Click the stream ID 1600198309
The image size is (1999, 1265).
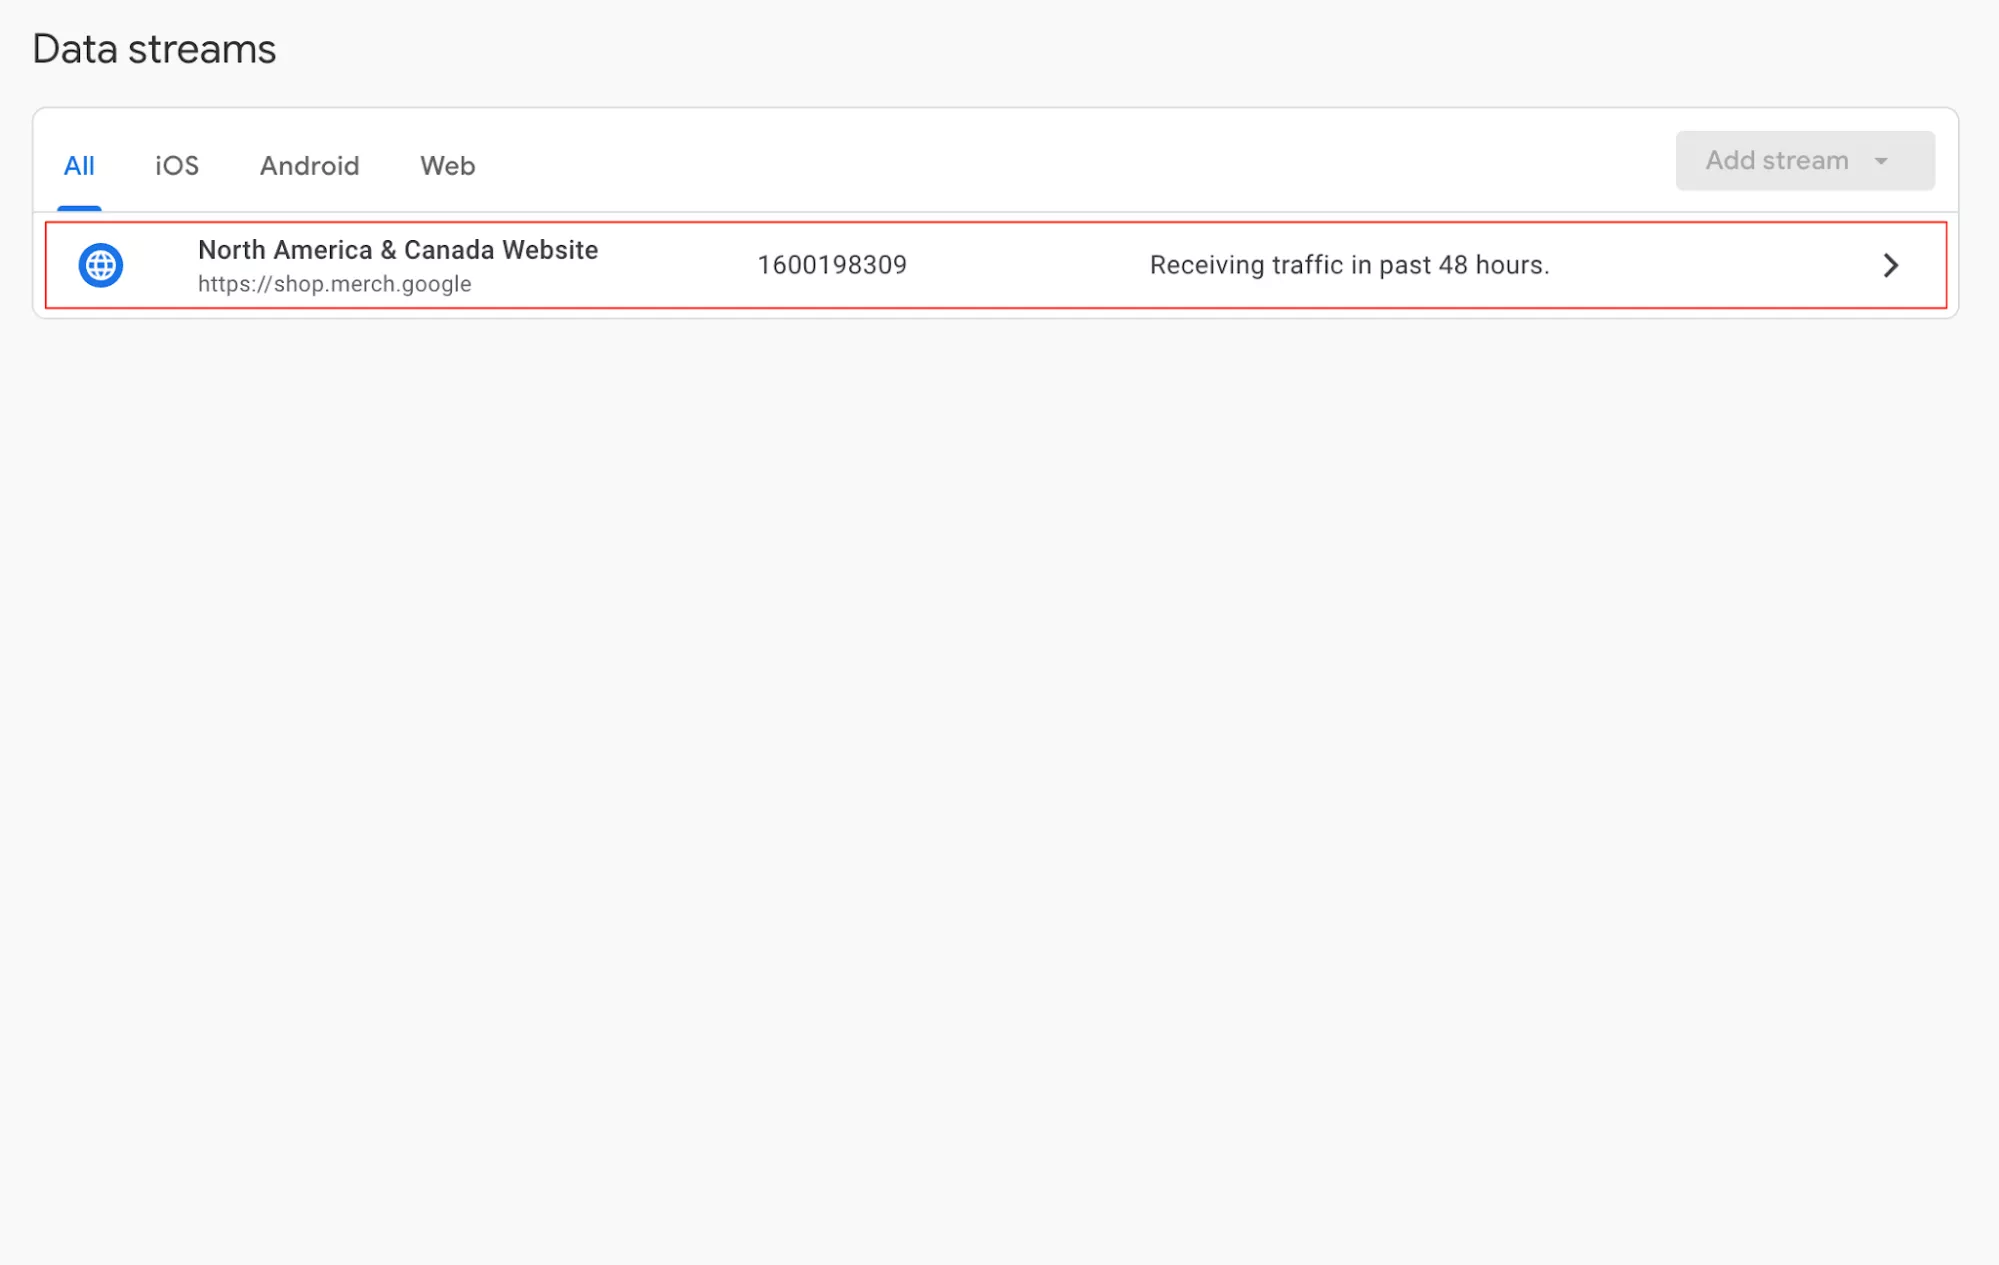point(831,265)
